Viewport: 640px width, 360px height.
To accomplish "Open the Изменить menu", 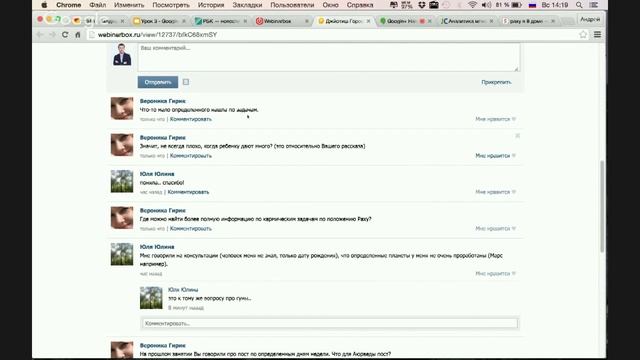I will click(x=129, y=5).
